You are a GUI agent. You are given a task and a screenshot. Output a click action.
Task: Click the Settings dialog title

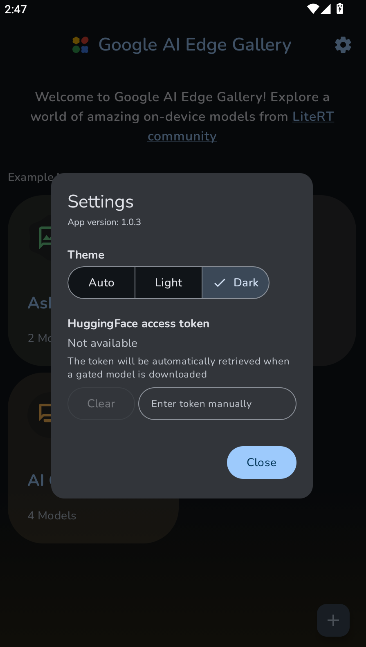click(x=101, y=202)
